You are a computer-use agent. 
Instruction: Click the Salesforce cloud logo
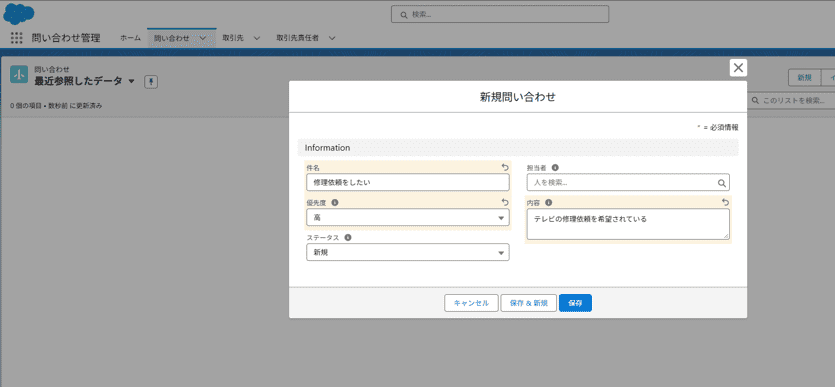[x=19, y=14]
